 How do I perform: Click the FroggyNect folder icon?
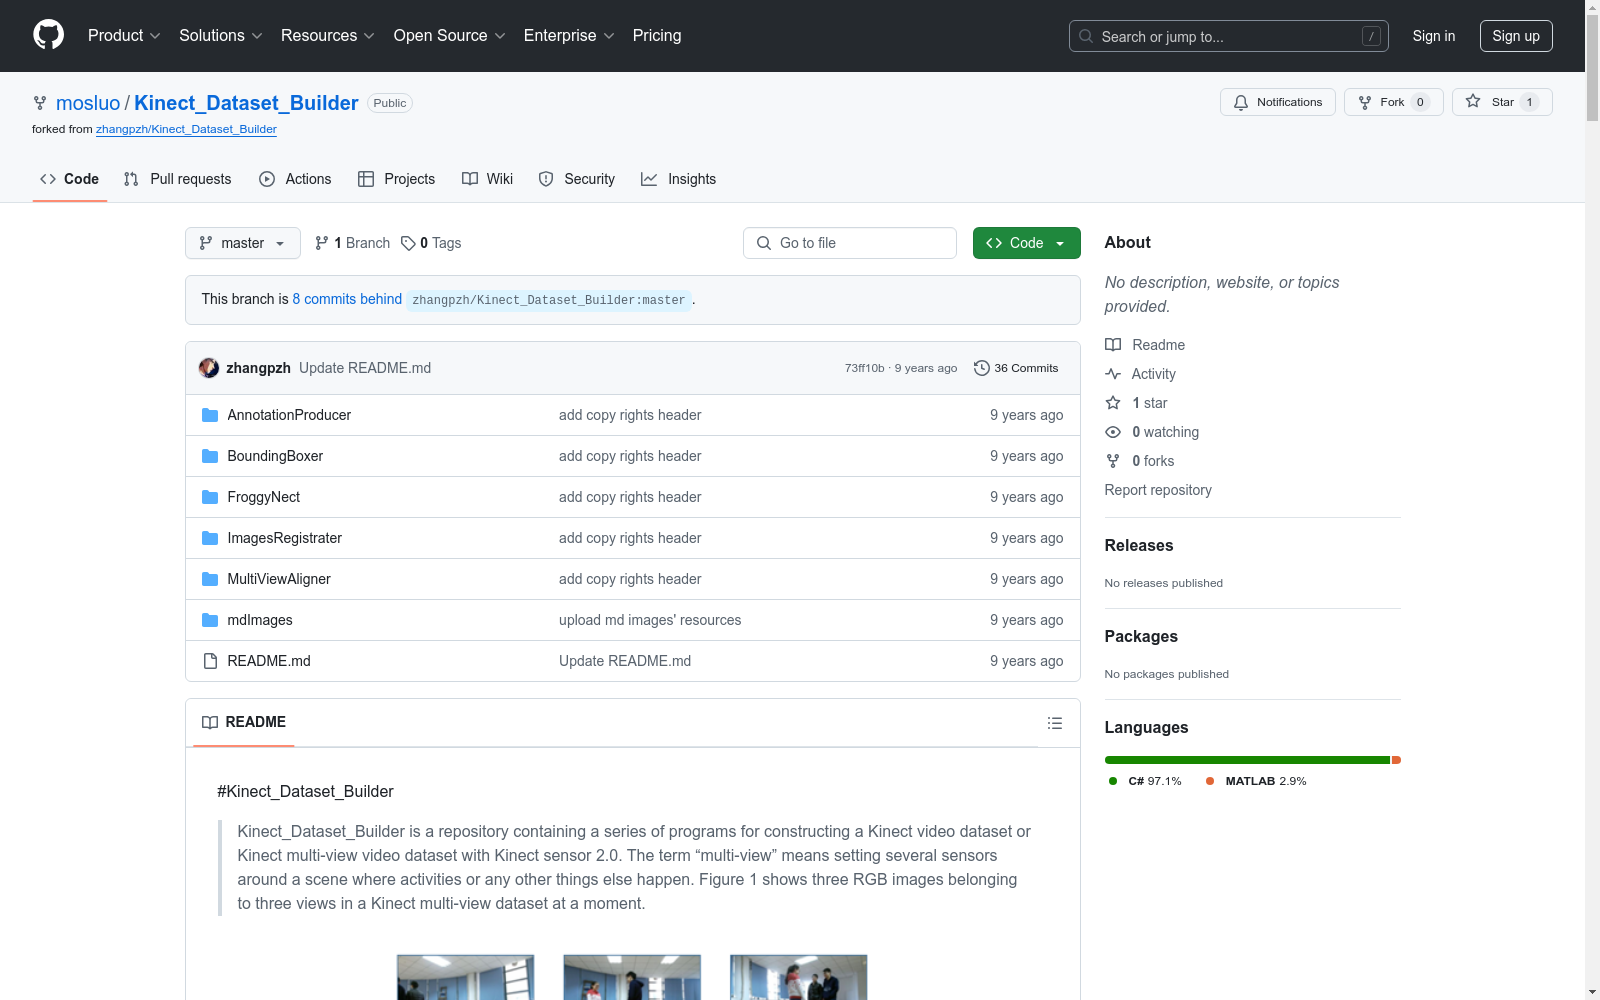pos(210,497)
